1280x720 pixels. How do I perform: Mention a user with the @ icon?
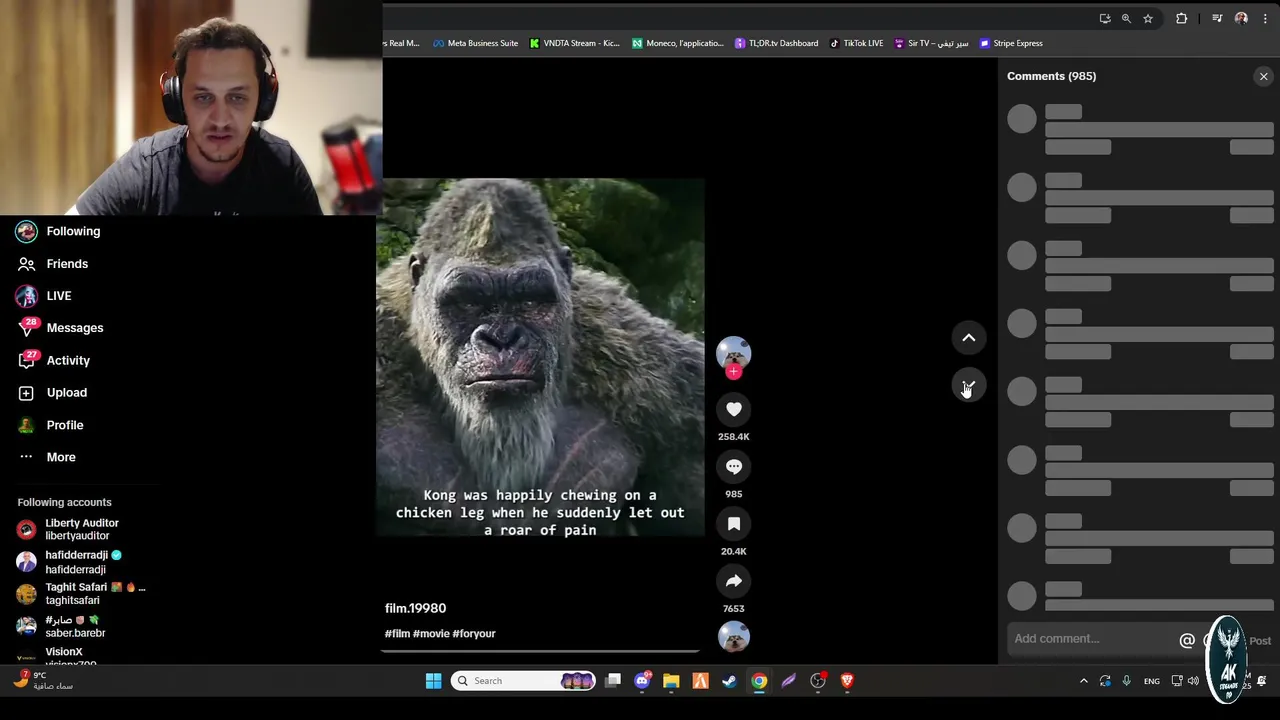[1187, 640]
